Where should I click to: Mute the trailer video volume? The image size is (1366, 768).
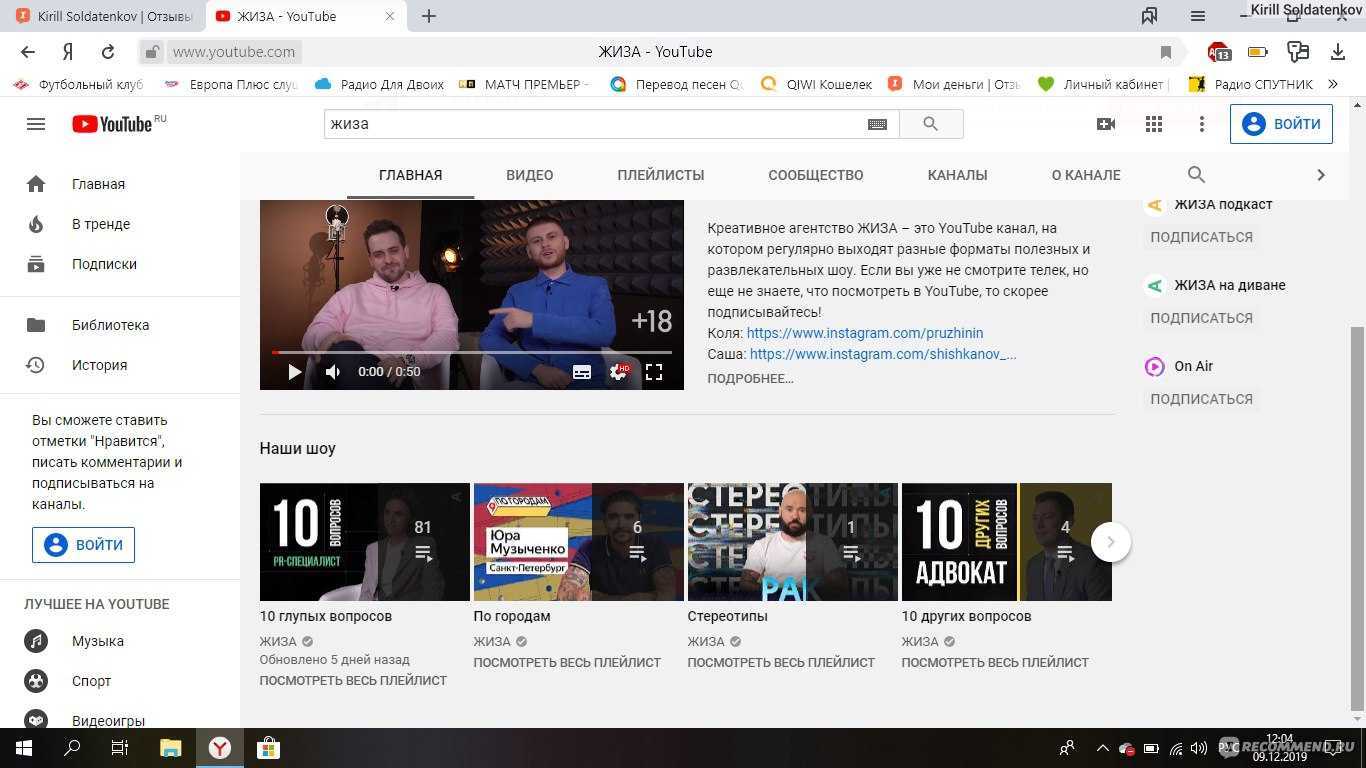[x=333, y=372]
